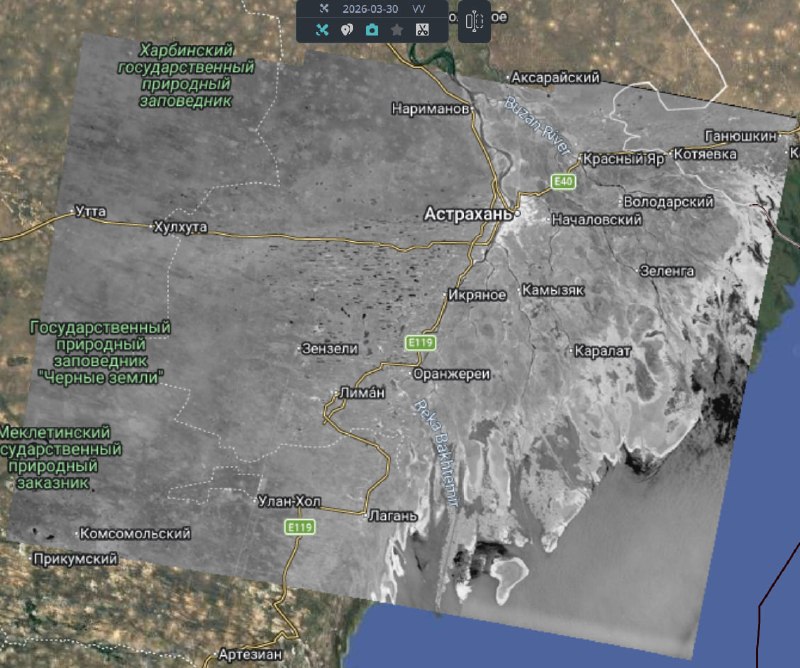The image size is (800, 668).
Task: Take a snapshot with the camera icon
Action: [x=372, y=30]
